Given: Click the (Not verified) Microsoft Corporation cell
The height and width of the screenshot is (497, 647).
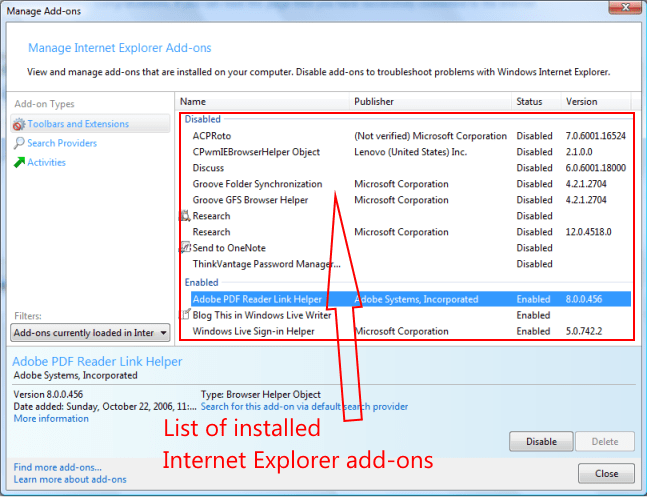Looking at the screenshot, I should point(430,136).
